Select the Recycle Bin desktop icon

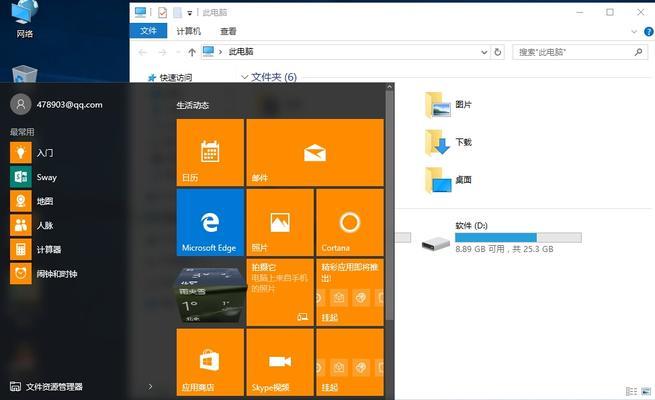coord(24,74)
